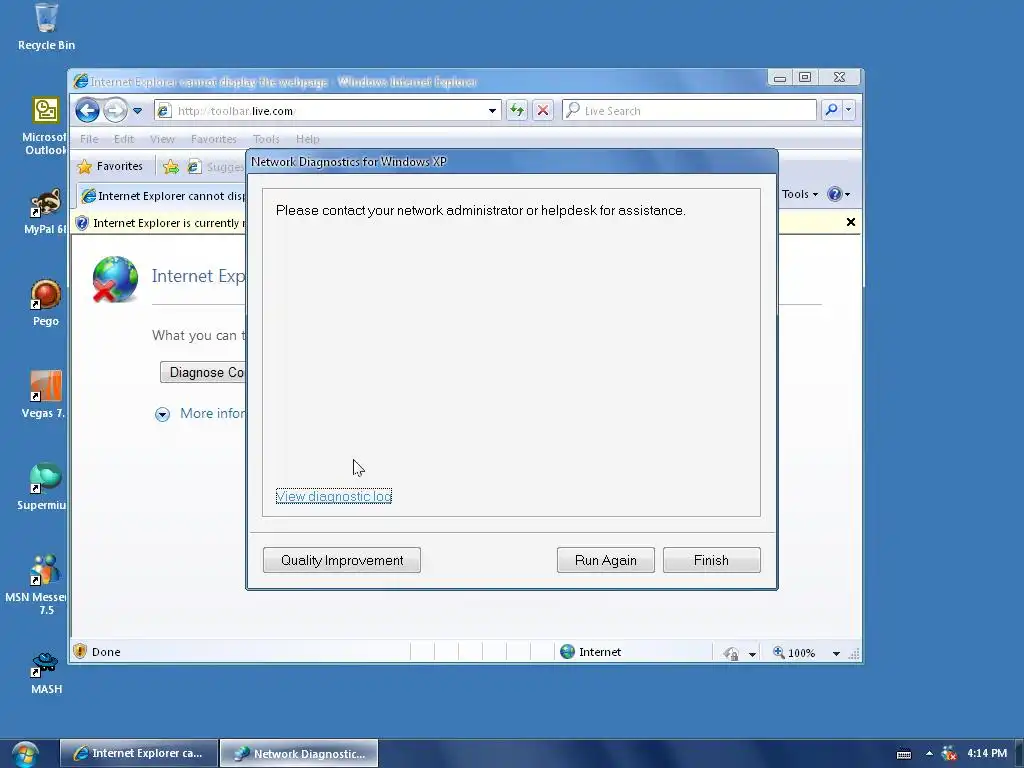Viewport: 1024px width, 768px height.
Task: Open the Favorites menu in menu bar
Action: coord(214,139)
